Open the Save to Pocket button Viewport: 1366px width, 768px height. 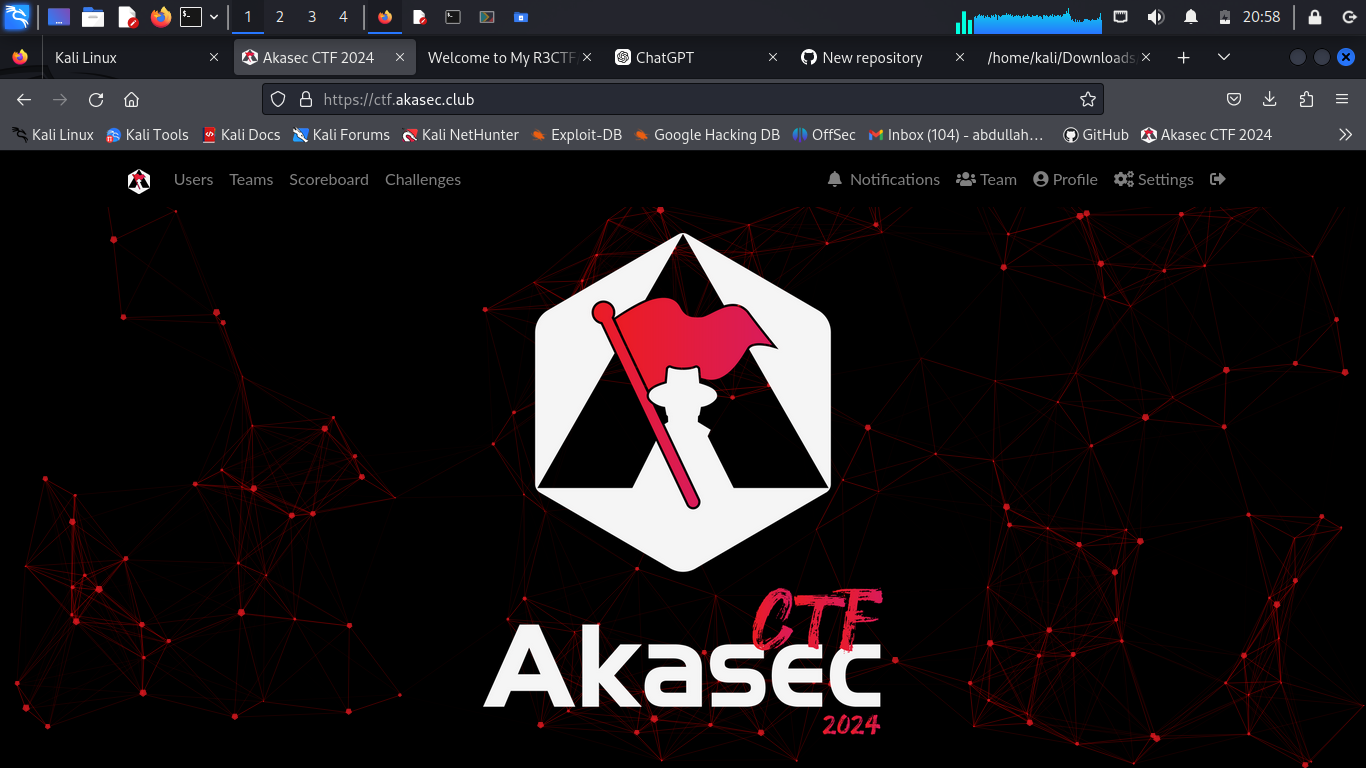[x=1234, y=99]
